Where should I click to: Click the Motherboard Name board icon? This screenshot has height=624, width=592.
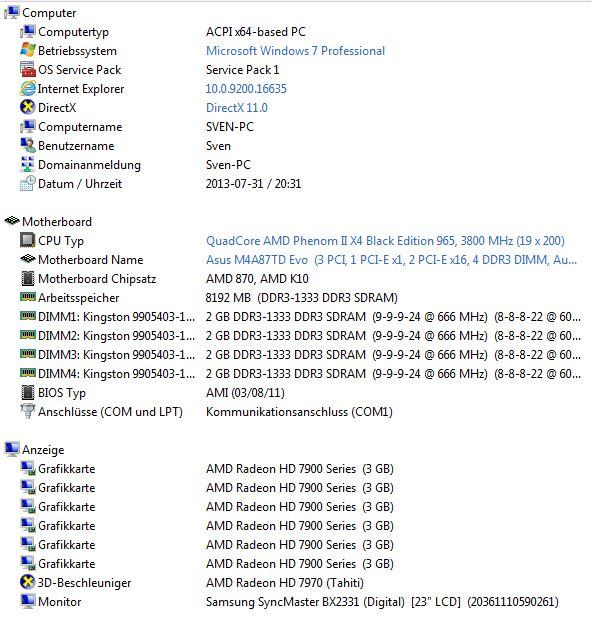pos(27,259)
